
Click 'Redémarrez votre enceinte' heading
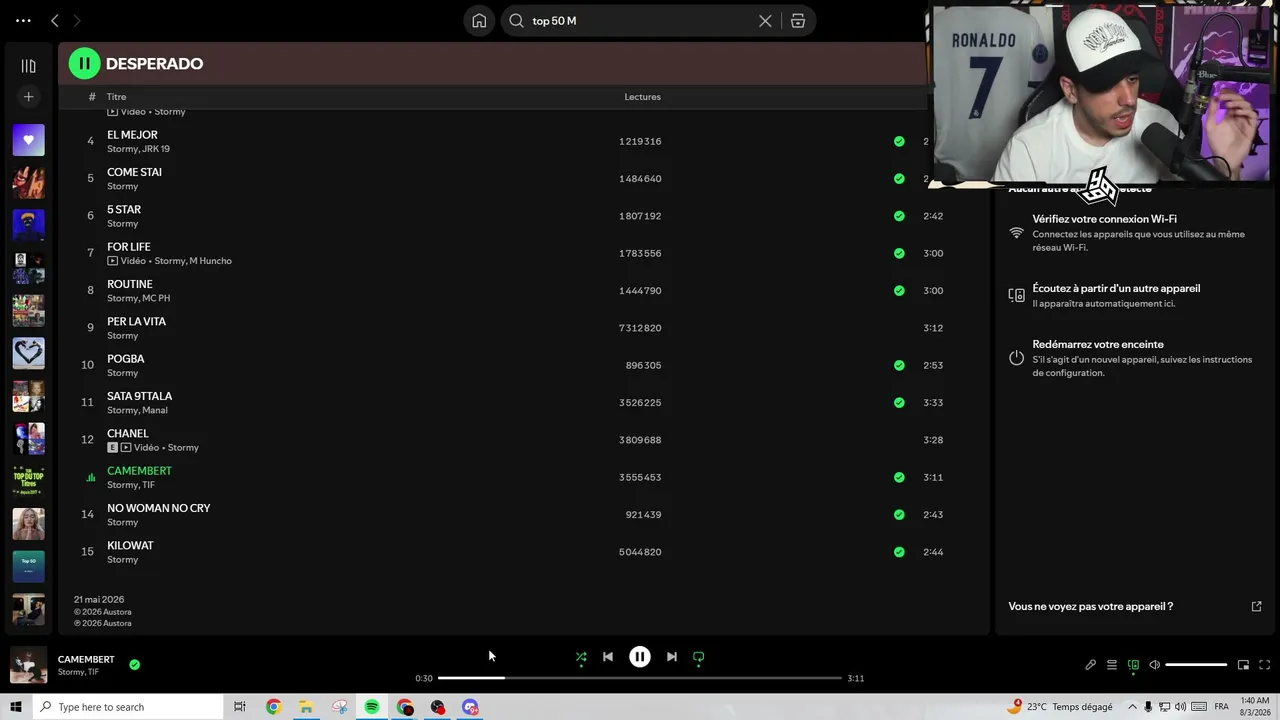tap(1098, 344)
